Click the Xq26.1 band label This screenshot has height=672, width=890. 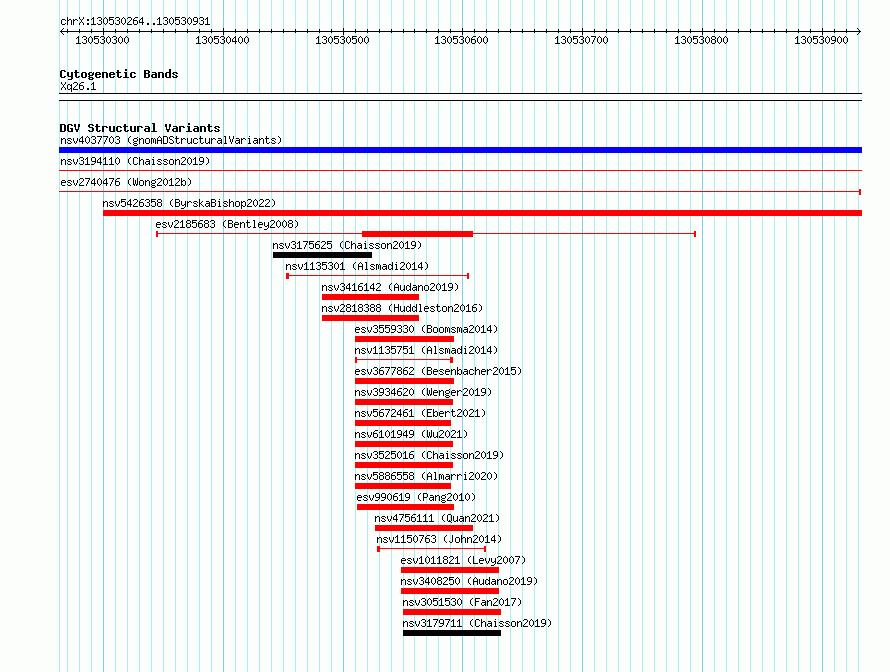click(x=78, y=86)
